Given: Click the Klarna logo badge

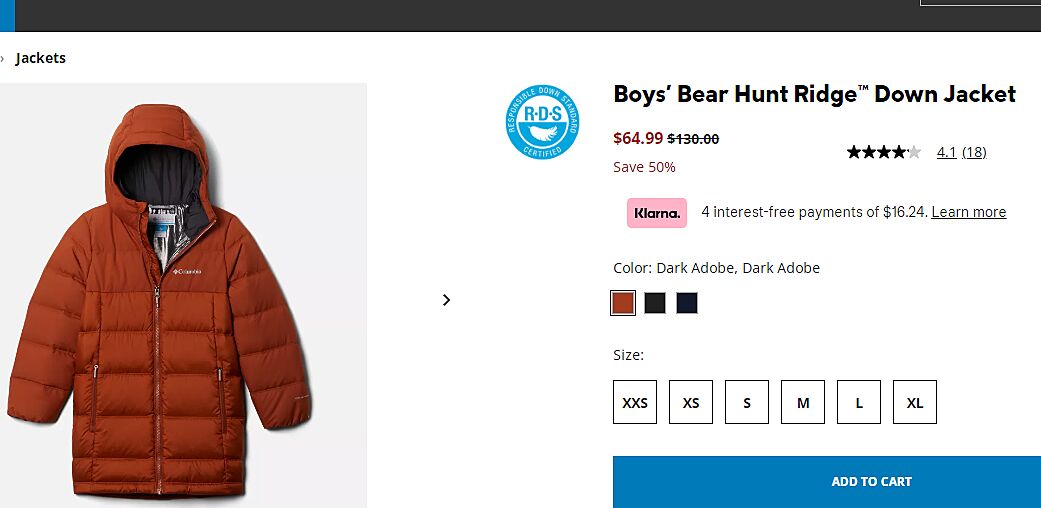Looking at the screenshot, I should (x=657, y=213).
